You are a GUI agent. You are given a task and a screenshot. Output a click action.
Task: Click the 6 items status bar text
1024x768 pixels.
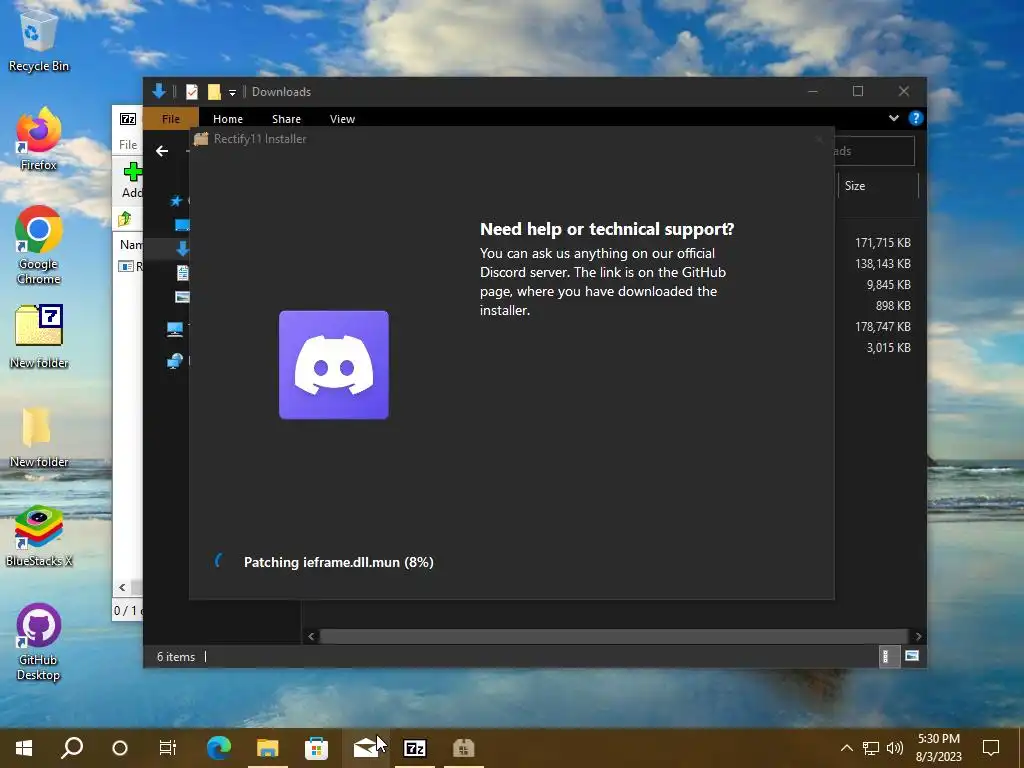pyautogui.click(x=176, y=657)
